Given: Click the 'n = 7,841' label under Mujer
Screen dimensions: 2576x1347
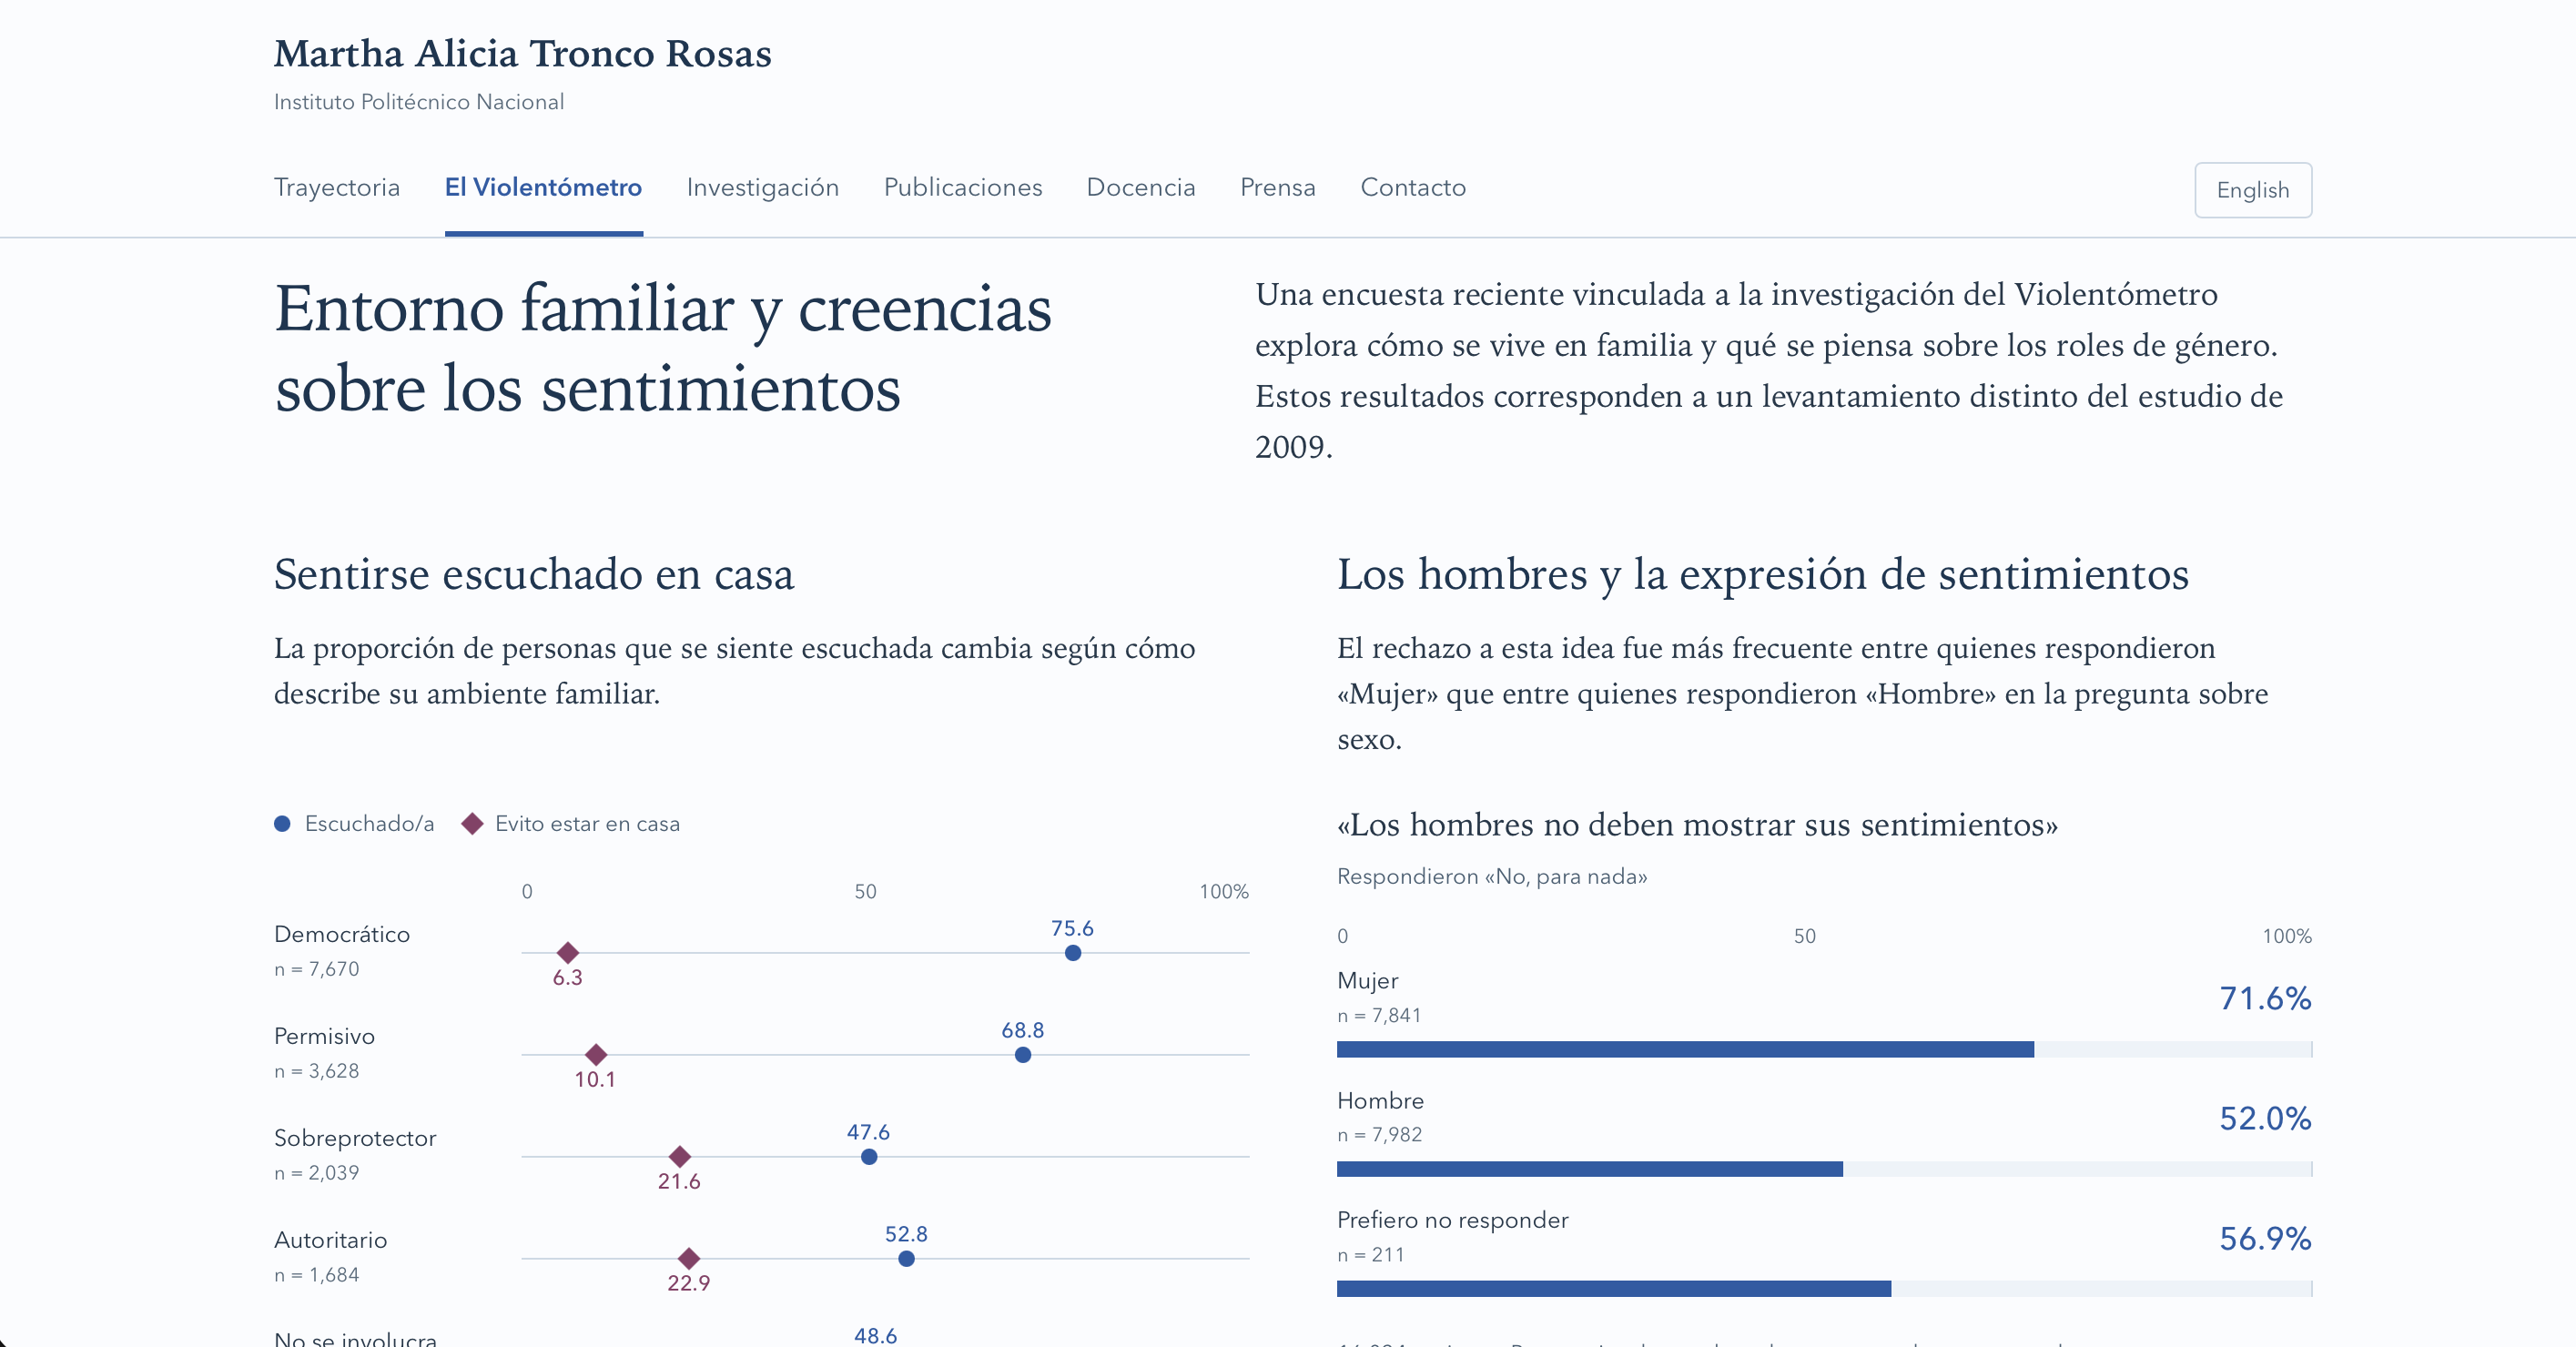Looking at the screenshot, I should 1379,1015.
